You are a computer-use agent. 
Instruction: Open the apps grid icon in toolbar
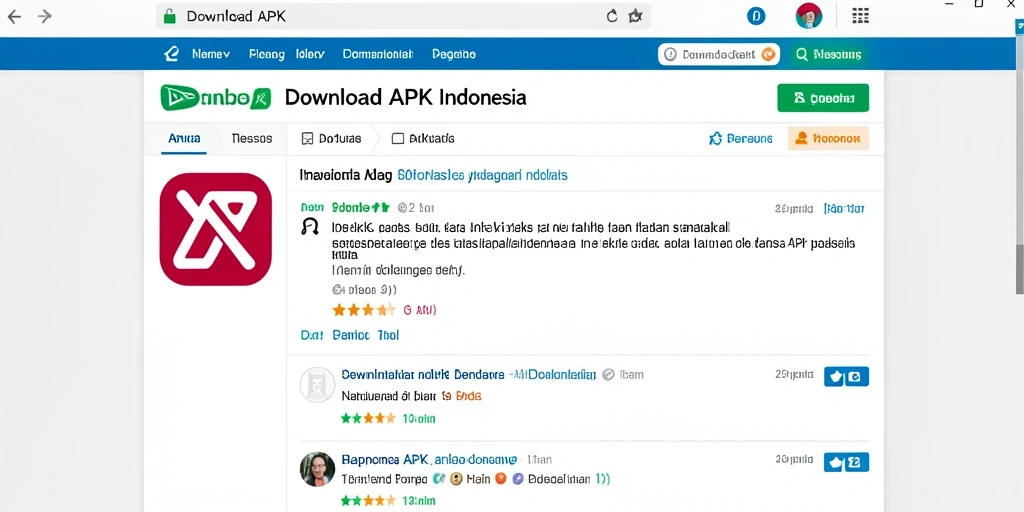pos(861,16)
